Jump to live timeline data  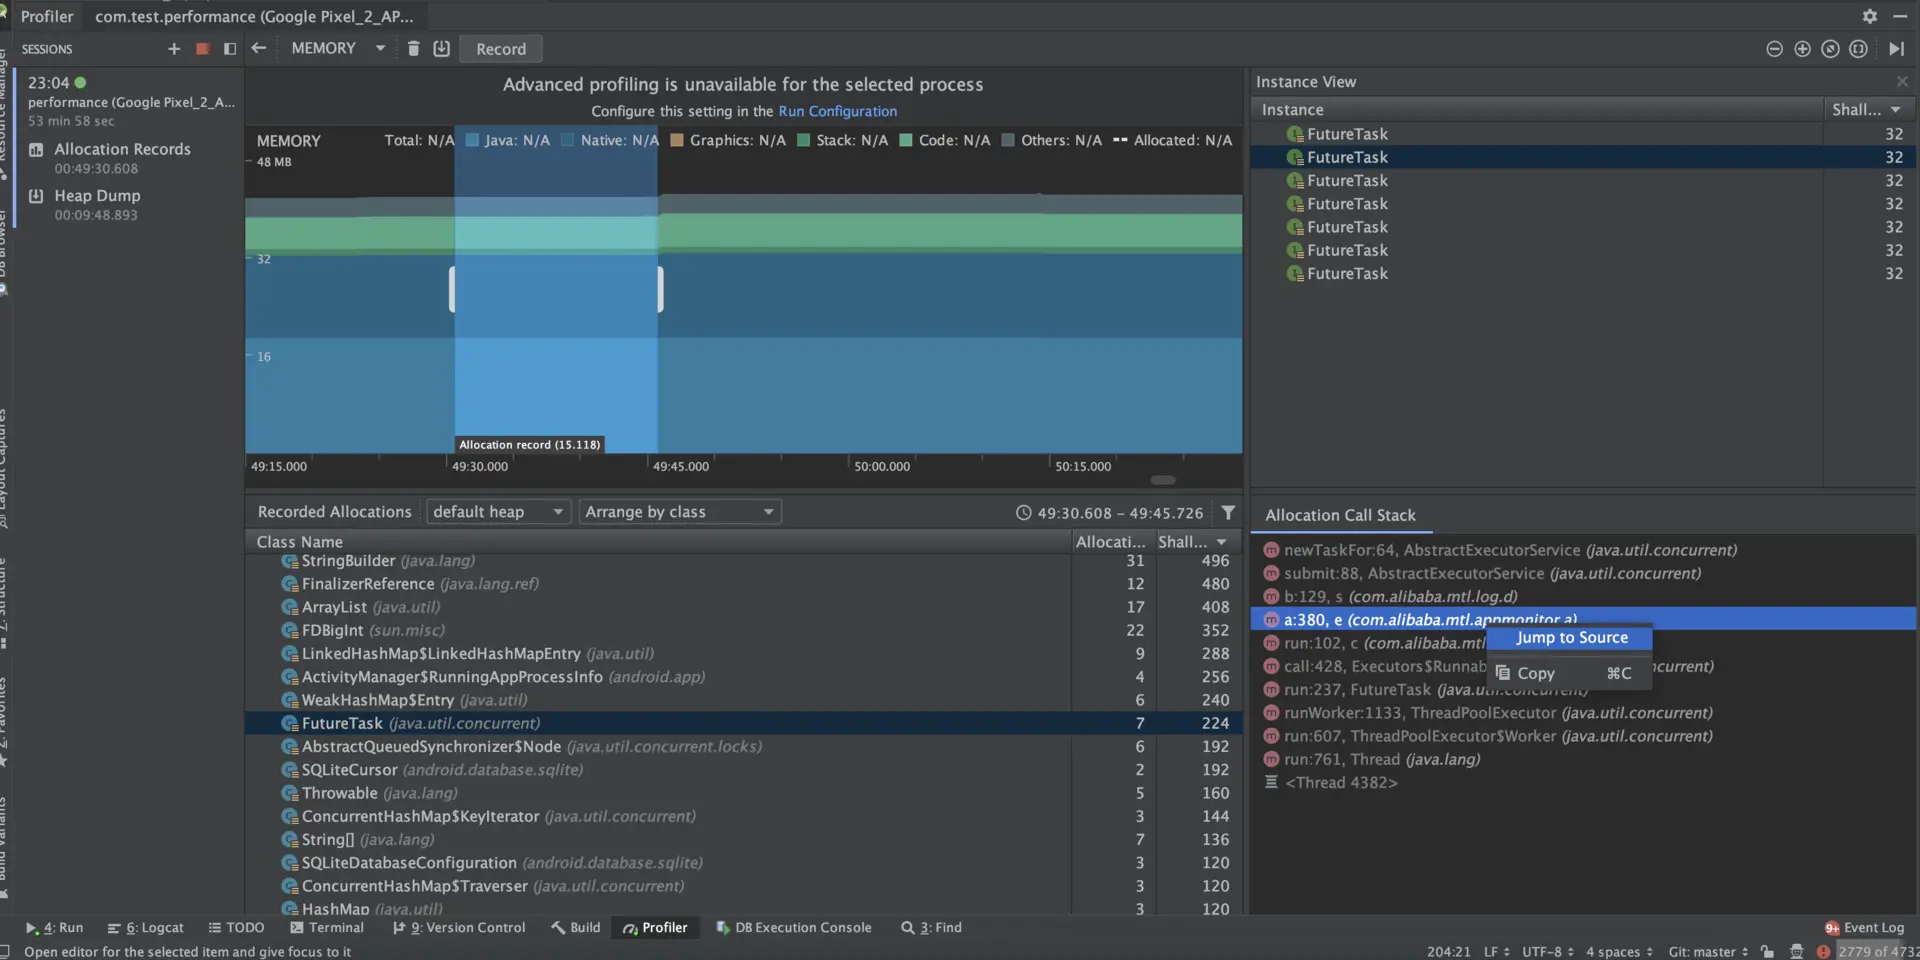click(1896, 49)
